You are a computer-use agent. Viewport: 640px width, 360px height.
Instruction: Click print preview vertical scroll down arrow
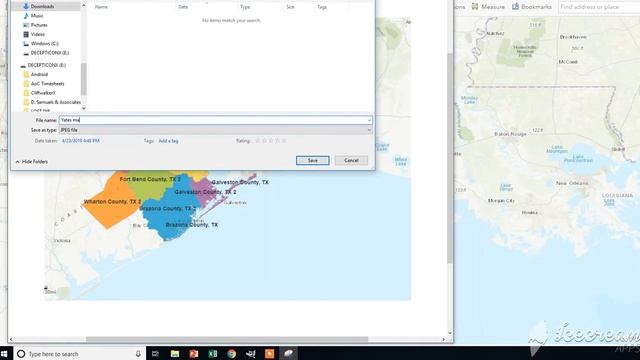point(450,333)
